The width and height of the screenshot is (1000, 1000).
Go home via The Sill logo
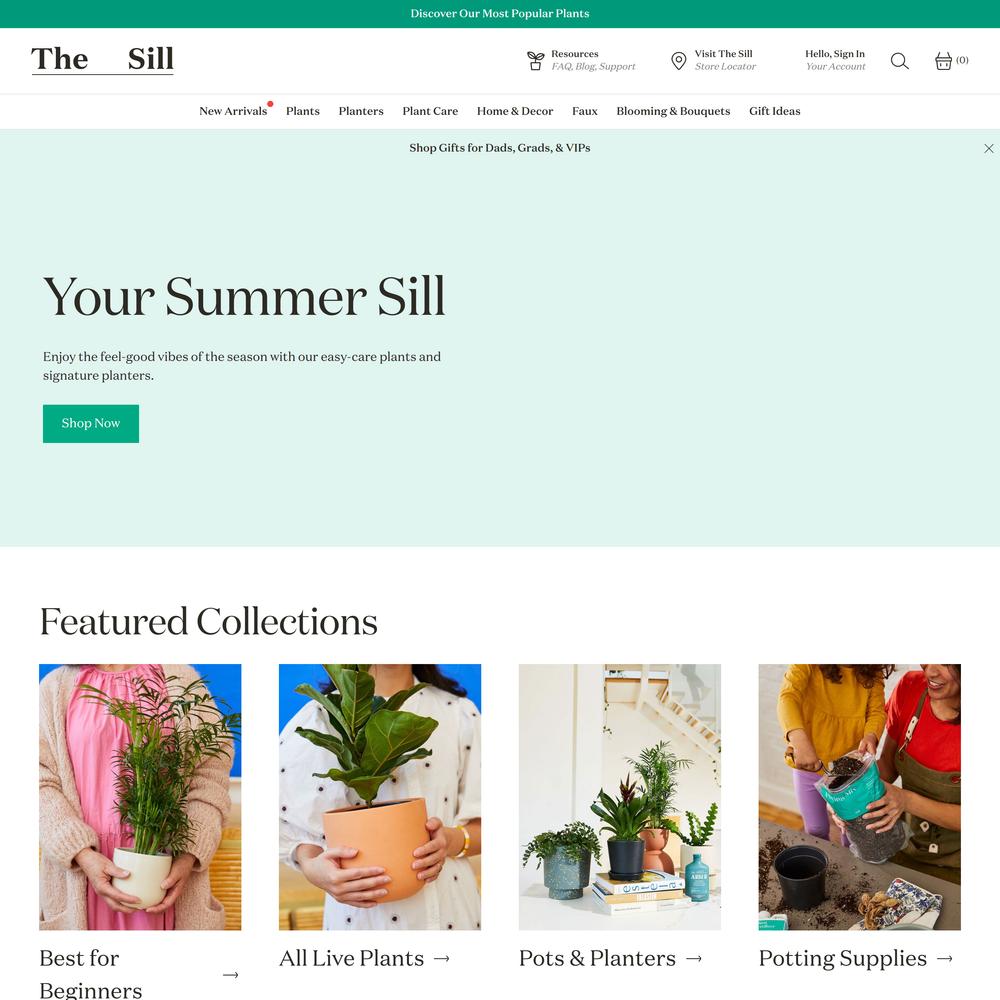(x=103, y=59)
